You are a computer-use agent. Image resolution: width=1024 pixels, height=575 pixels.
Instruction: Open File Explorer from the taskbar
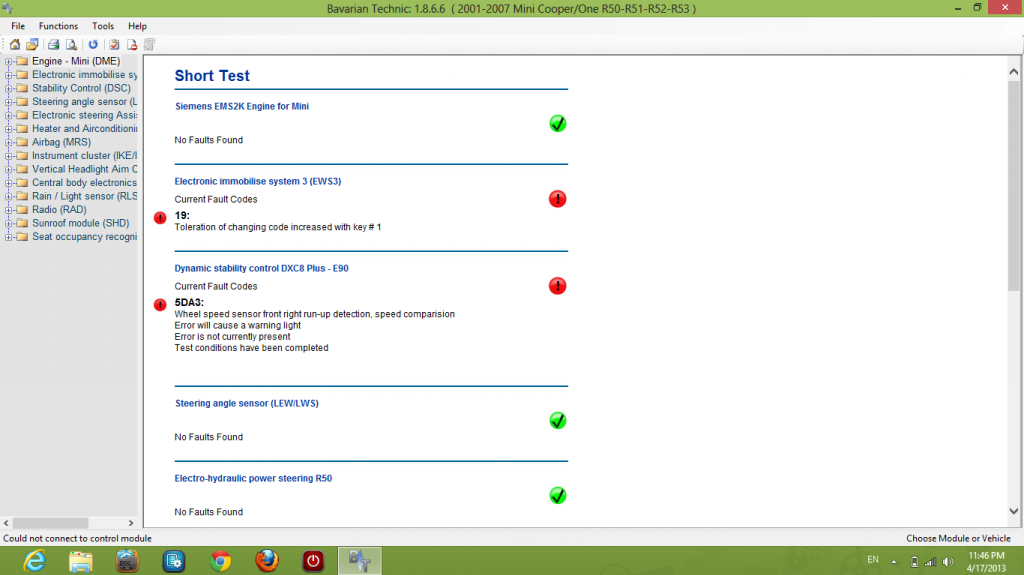[80, 561]
